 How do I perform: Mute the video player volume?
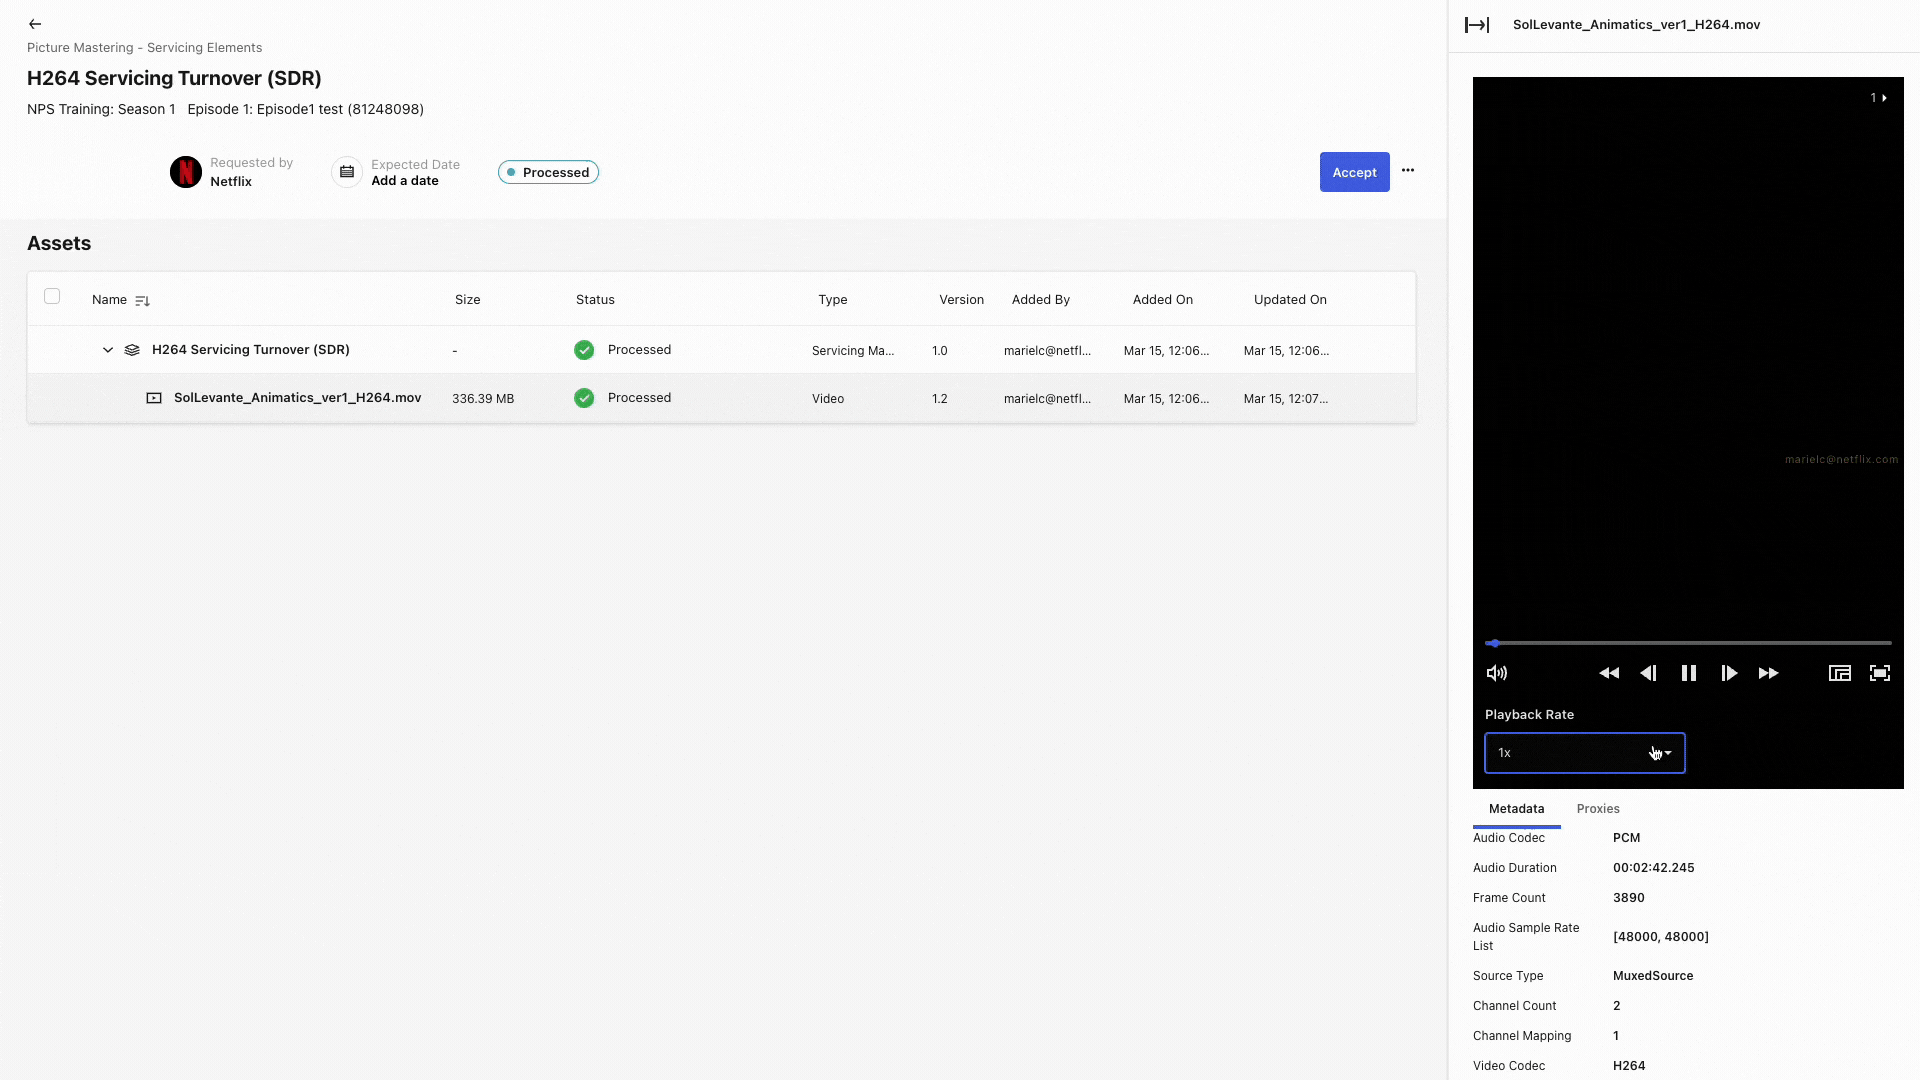click(1496, 673)
